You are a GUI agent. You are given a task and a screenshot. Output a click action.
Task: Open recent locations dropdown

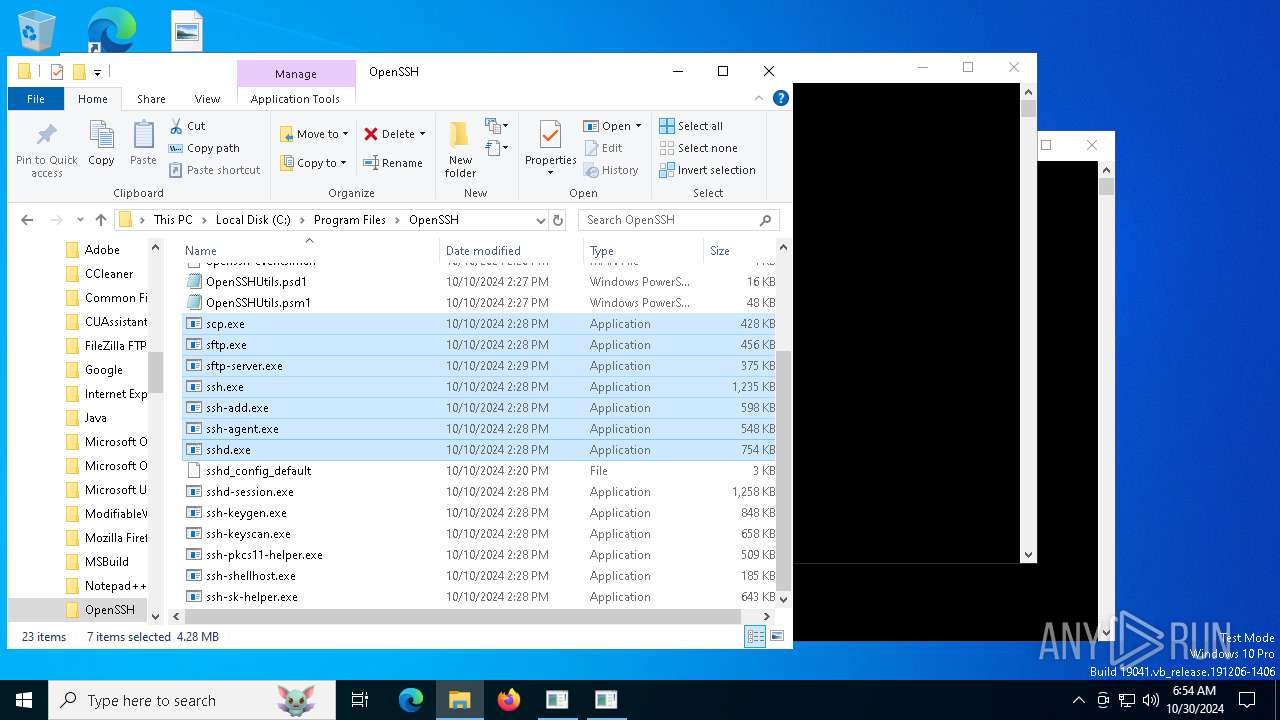pyautogui.click(x=80, y=220)
